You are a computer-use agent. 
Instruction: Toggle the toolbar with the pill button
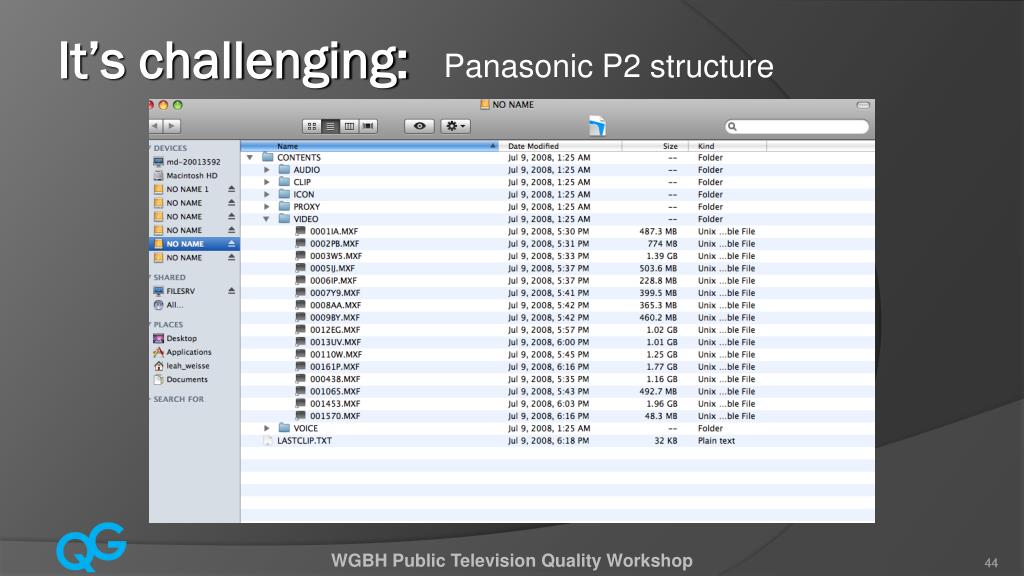pos(863,105)
